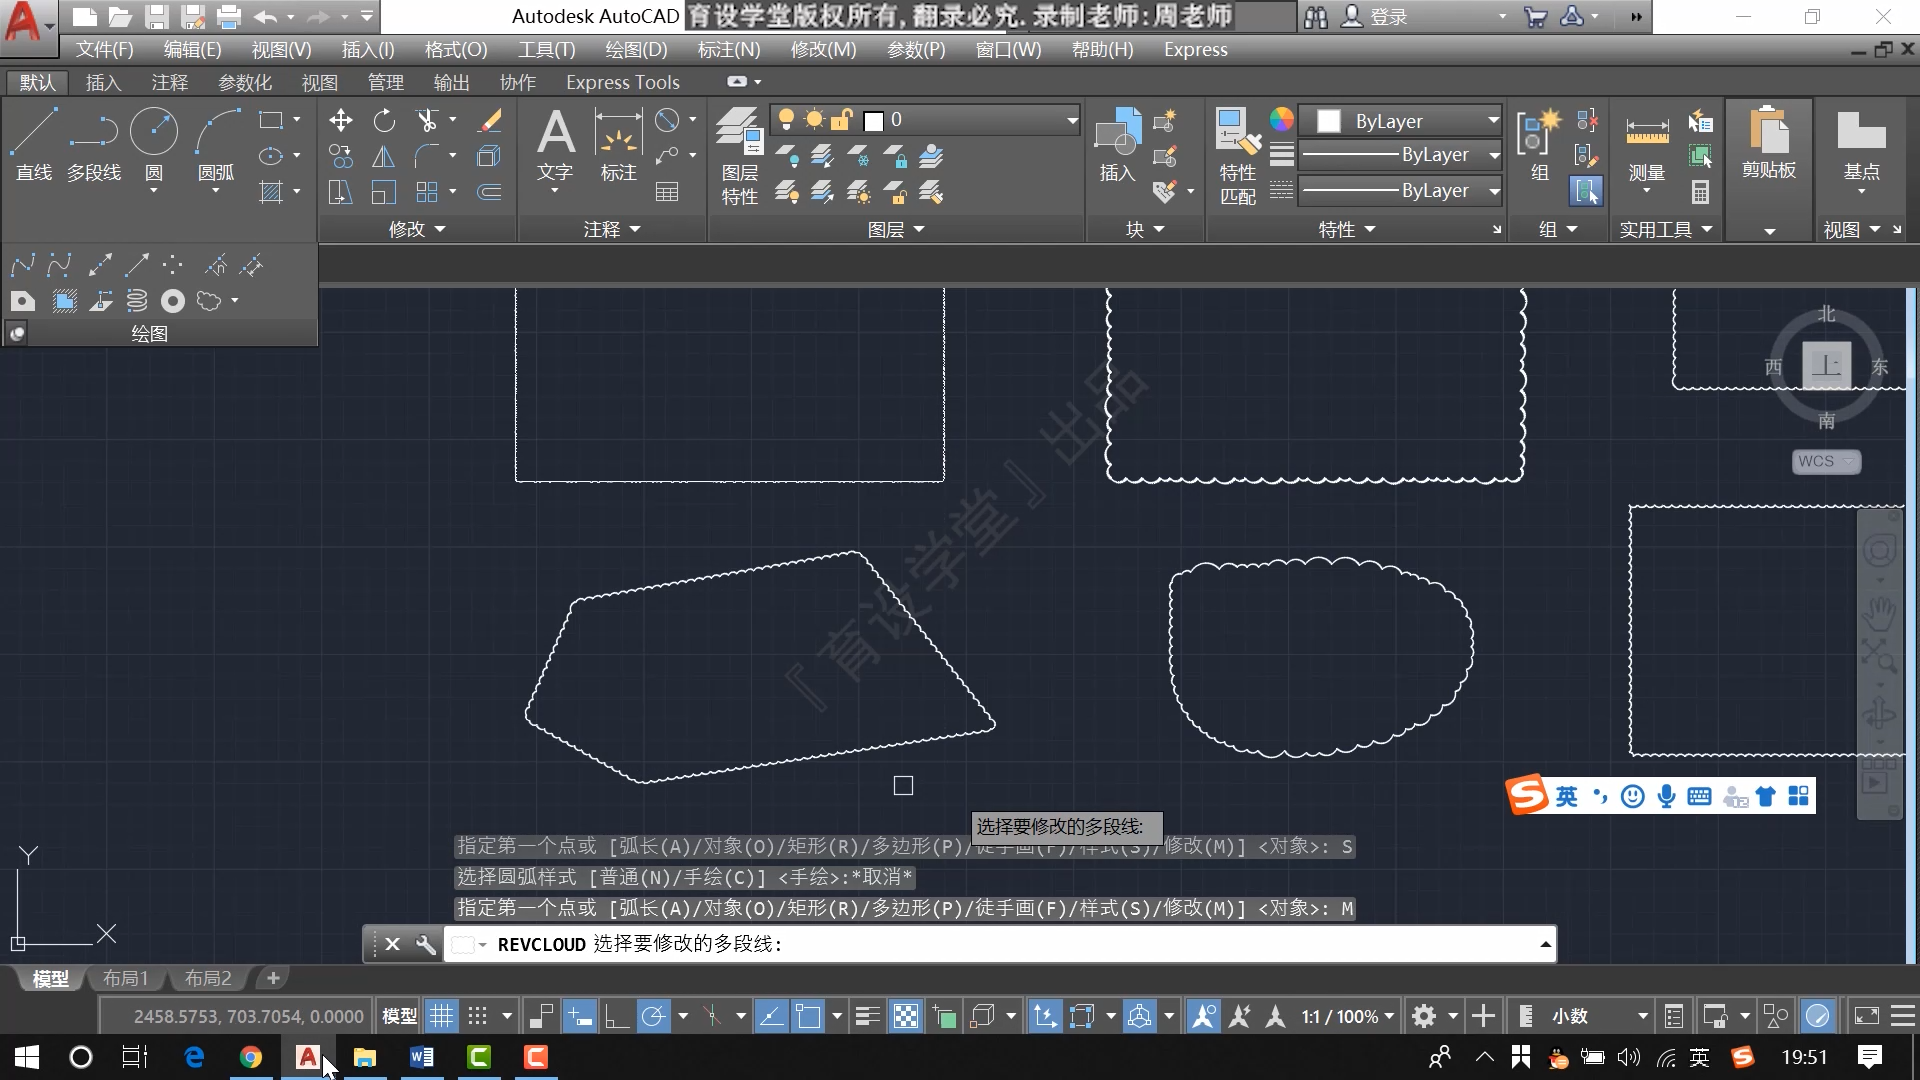
Task: Click Match Properties (特性匹配) icon
Action: (1238, 155)
